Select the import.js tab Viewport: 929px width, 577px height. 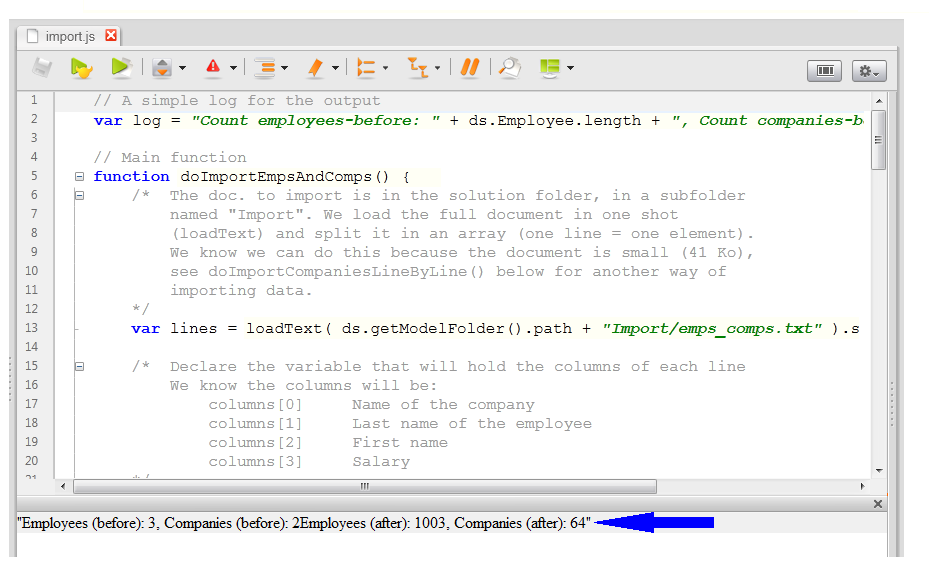point(69,36)
